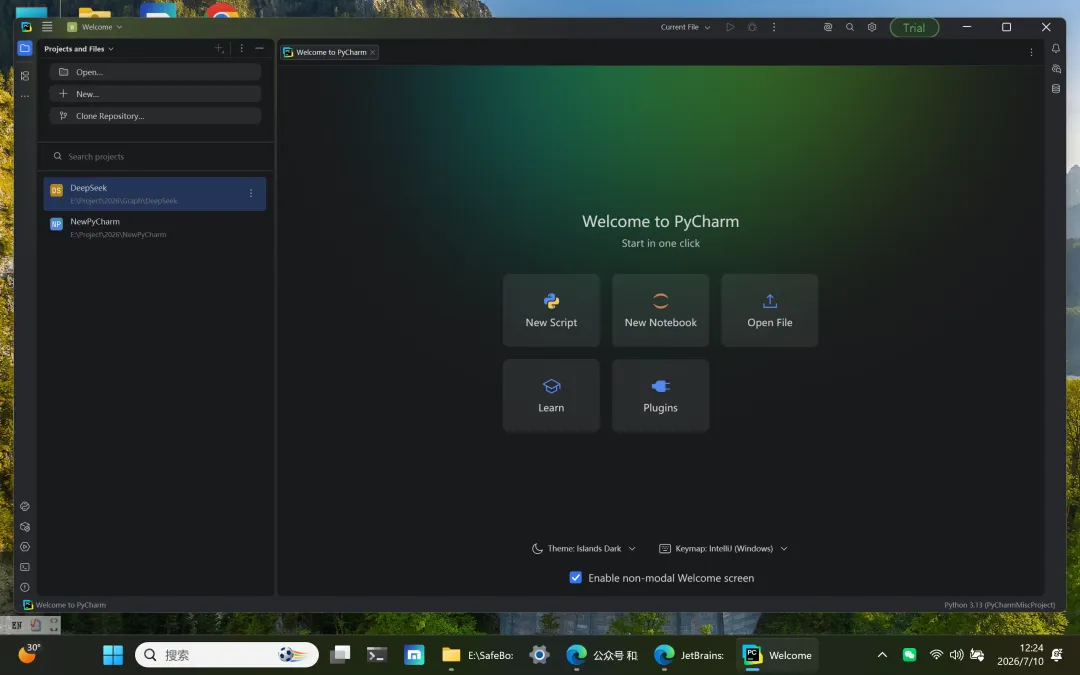
Task: Open Current File run configuration dropdown
Action: [x=685, y=27]
